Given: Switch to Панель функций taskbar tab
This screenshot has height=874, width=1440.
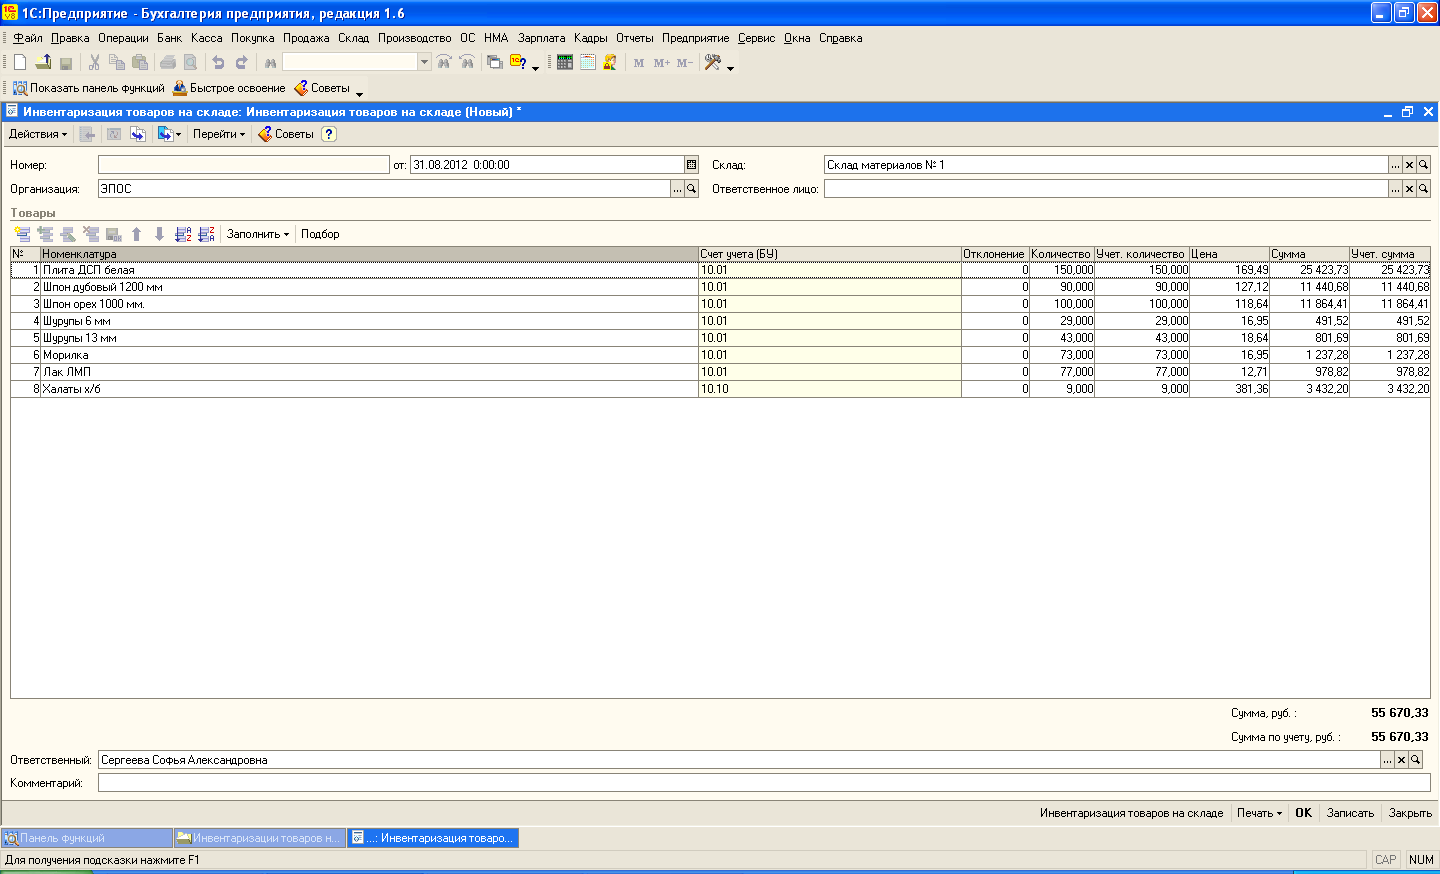Looking at the screenshot, I should pyautogui.click(x=87, y=838).
